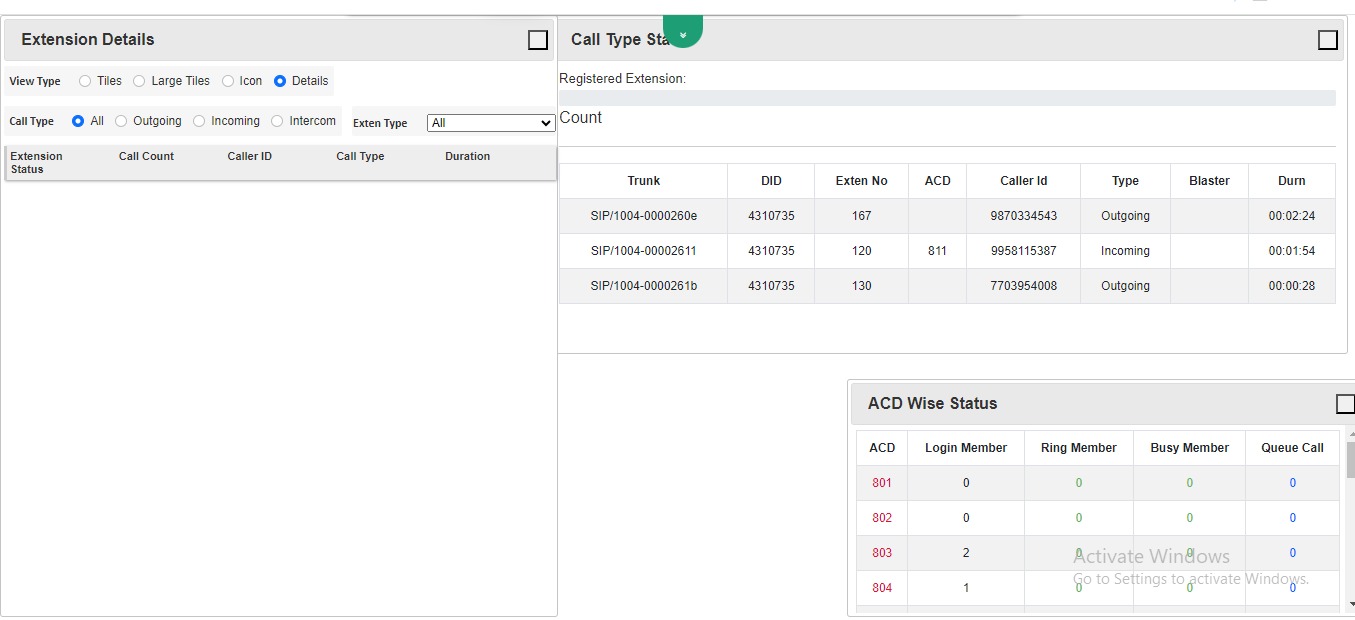Maximize the Call Type Status panel
Image resolution: width=1355 pixels, height=620 pixels.
point(1327,40)
